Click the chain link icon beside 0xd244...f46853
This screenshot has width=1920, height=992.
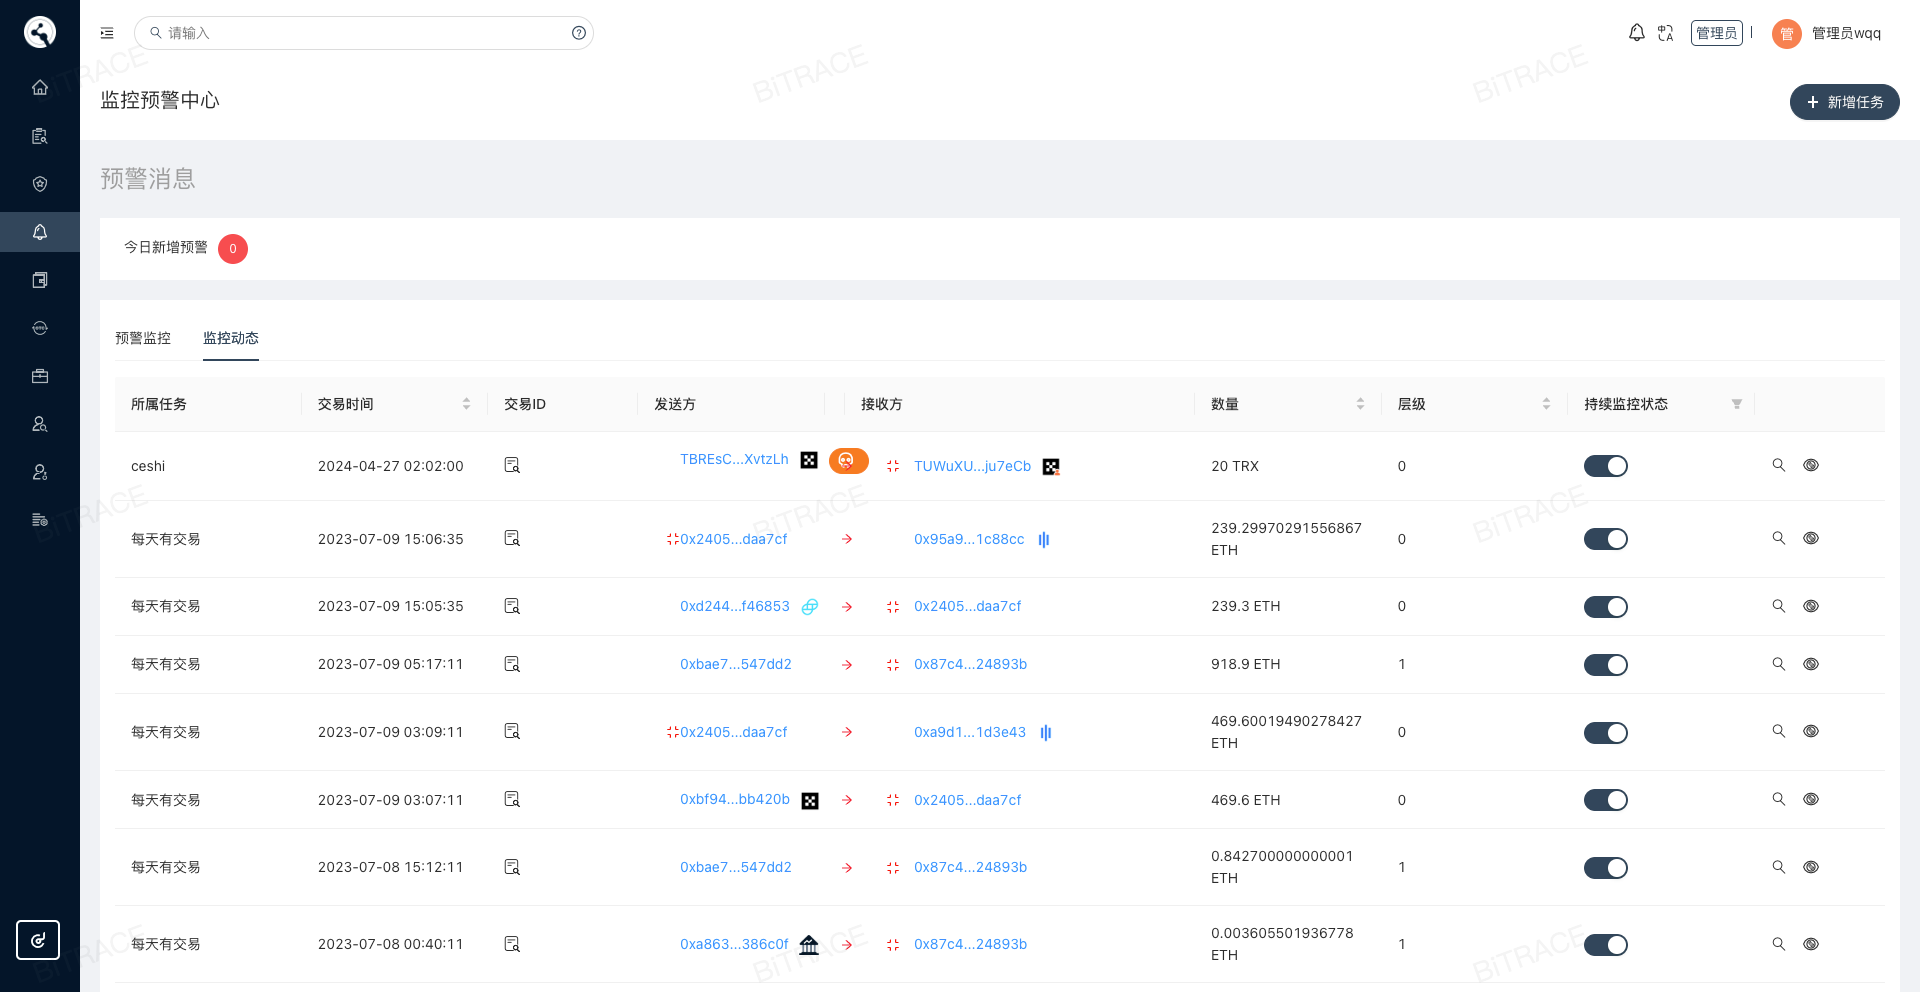coord(810,606)
